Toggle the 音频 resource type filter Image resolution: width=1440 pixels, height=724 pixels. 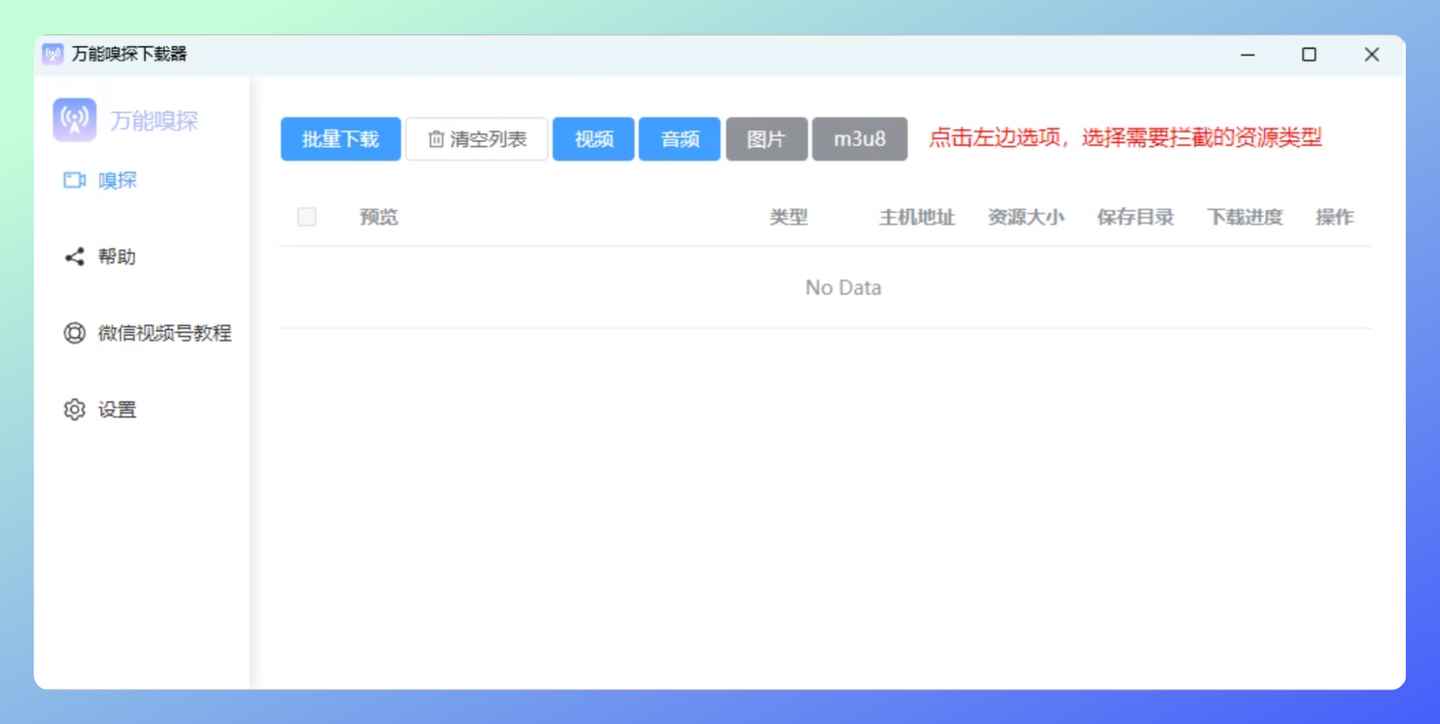(680, 139)
